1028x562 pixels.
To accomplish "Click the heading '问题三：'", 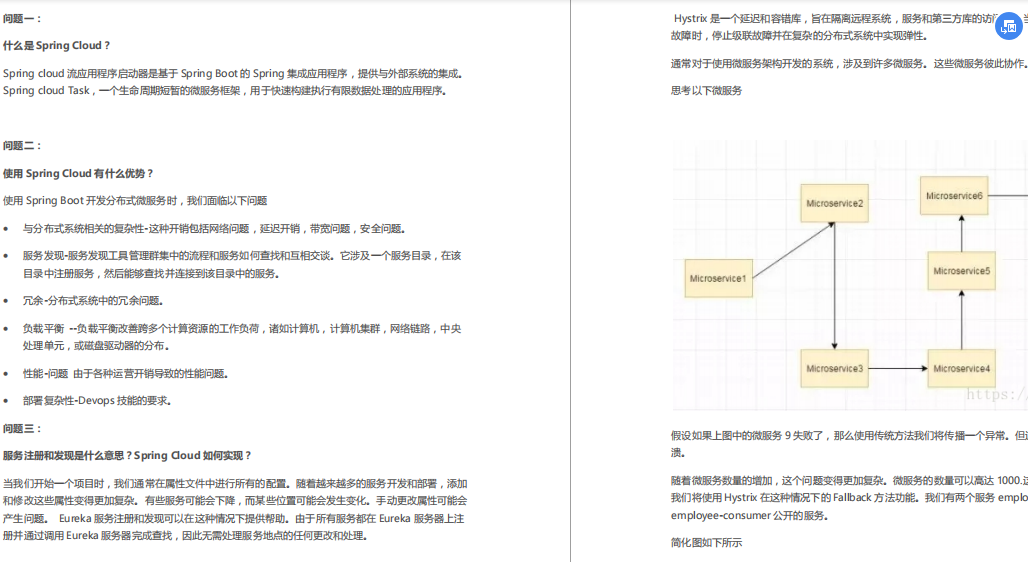I will (22, 428).
